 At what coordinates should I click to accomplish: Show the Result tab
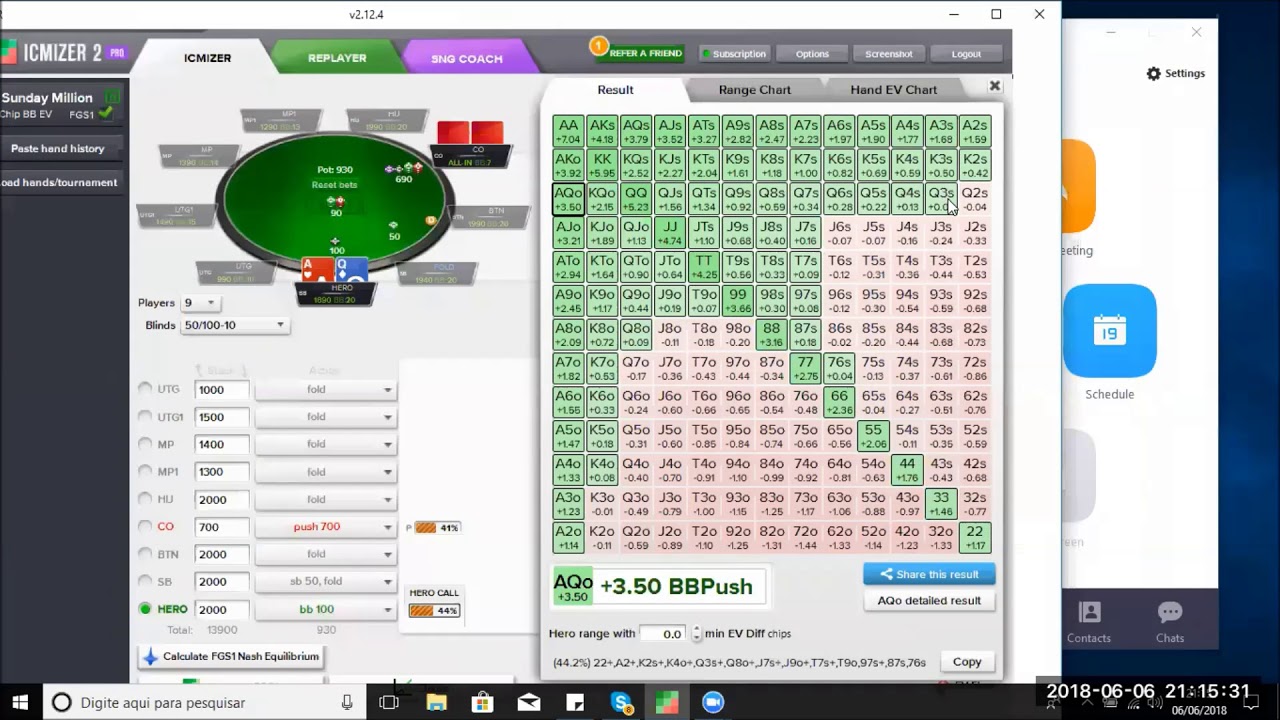(x=615, y=89)
